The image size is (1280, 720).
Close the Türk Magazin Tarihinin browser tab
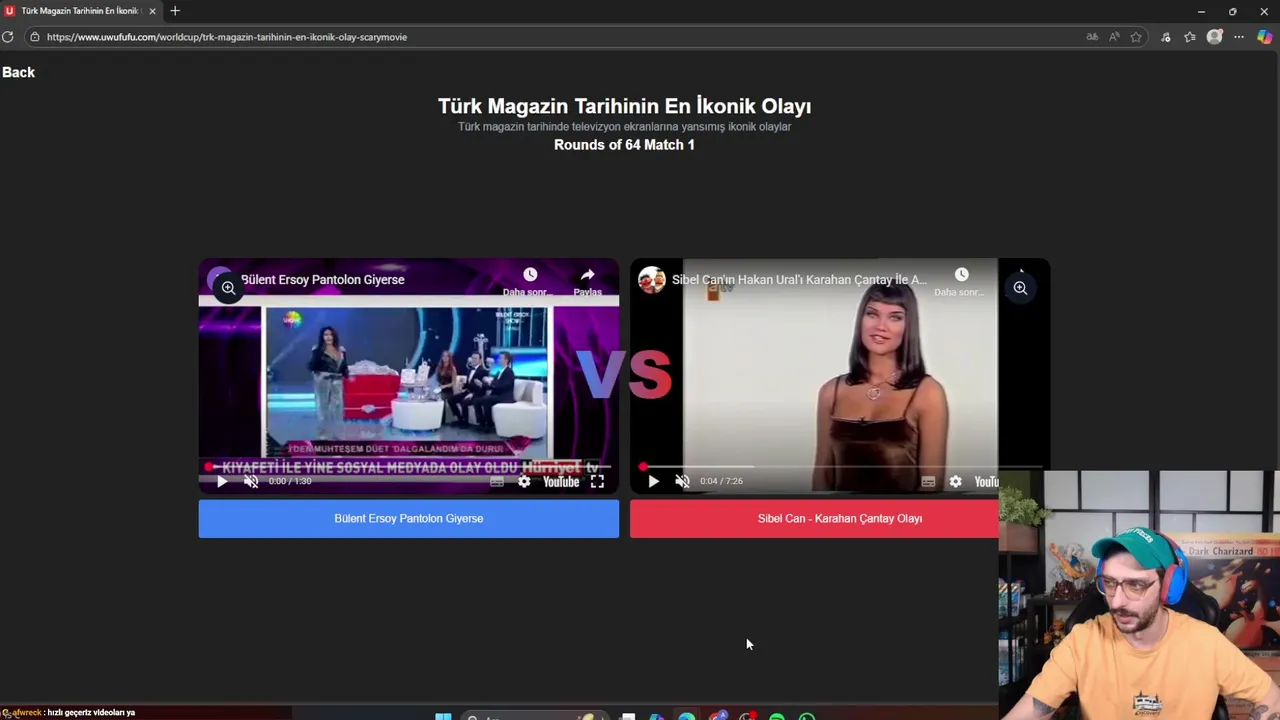[x=152, y=11]
